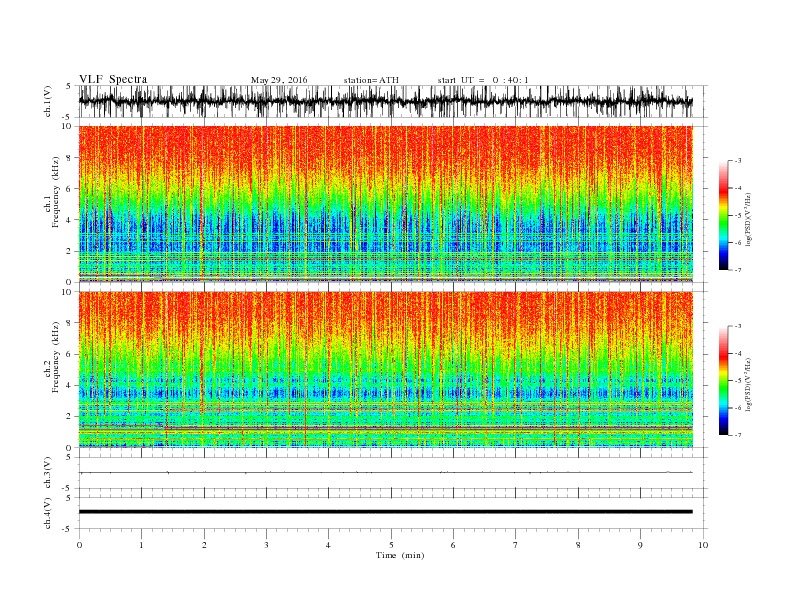Click the time axis tick label "7"
The height and width of the screenshot is (612, 792).
click(515, 545)
